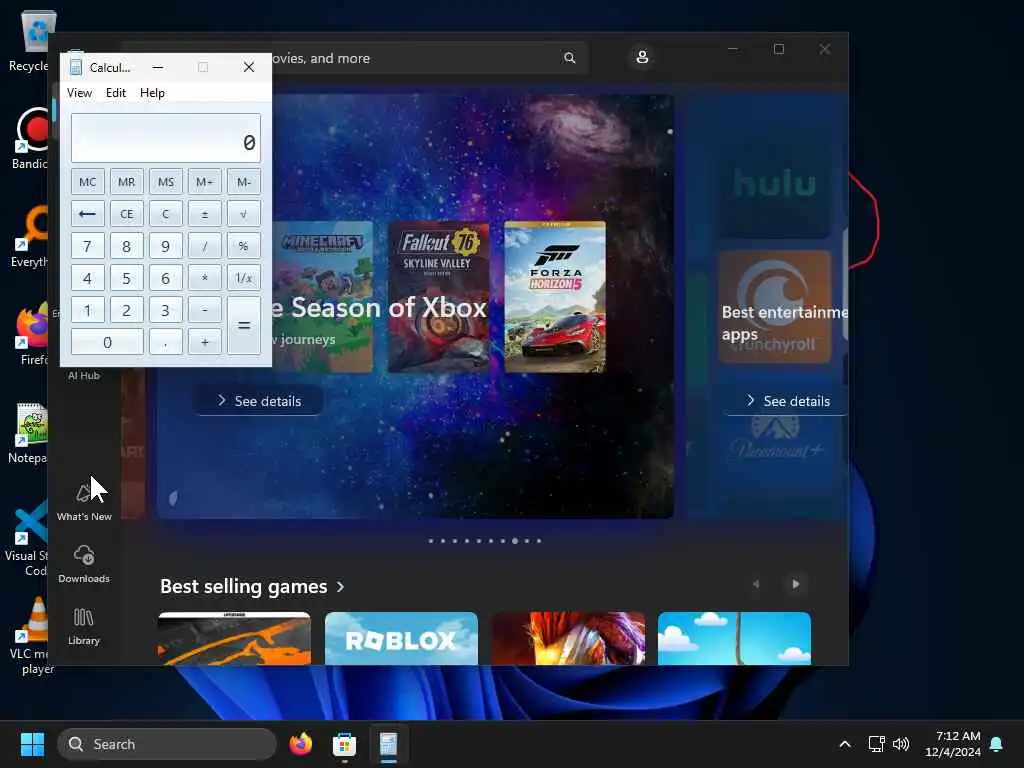
Task: Open Microsoft Store from the taskbar
Action: 344,744
